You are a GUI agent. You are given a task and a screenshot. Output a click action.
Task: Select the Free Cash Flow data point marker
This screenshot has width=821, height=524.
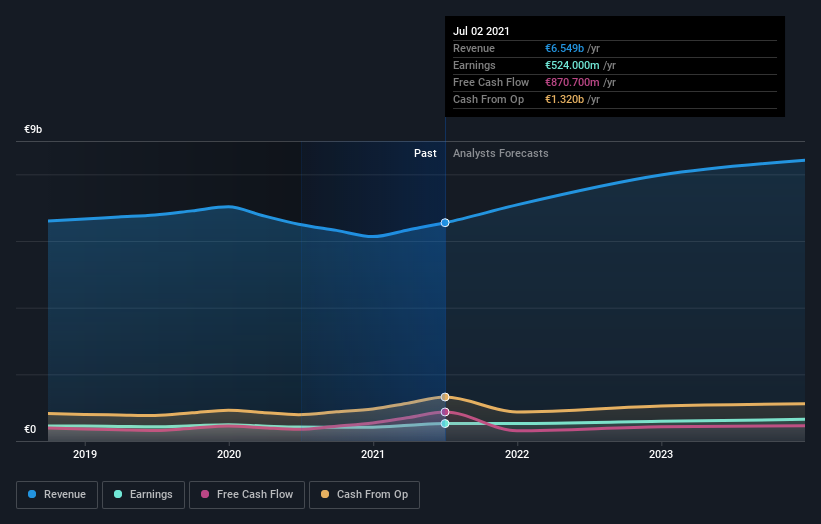445,412
